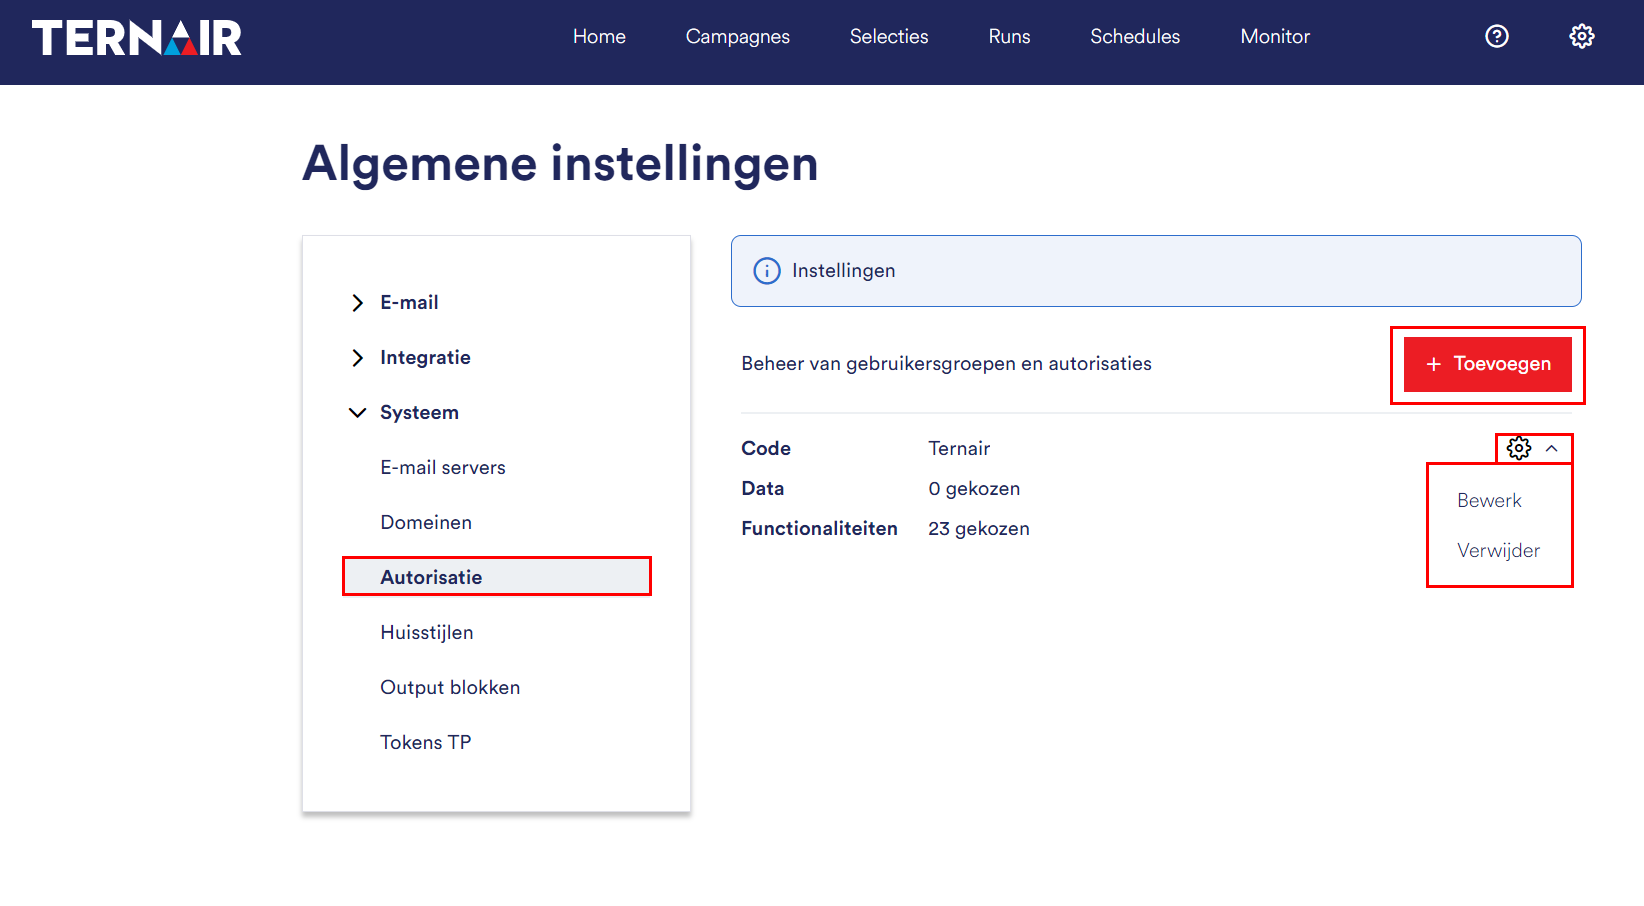Open E-mail servers settings
This screenshot has width=1644, height=906.
pos(443,468)
